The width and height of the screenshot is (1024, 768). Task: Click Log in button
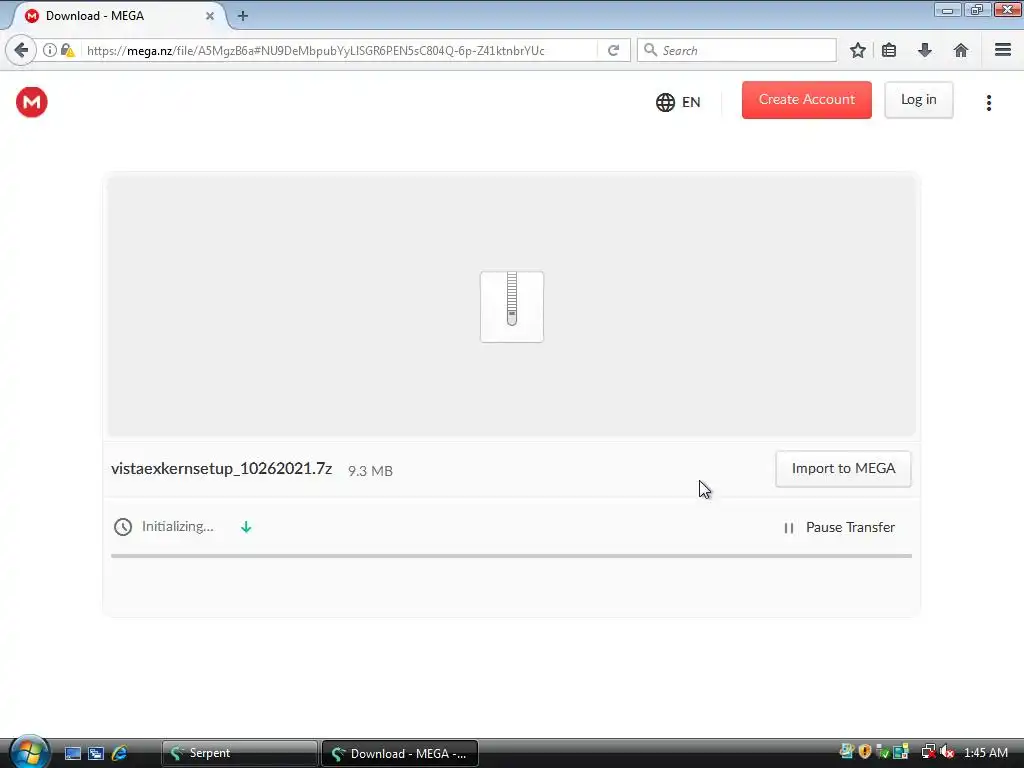(919, 100)
